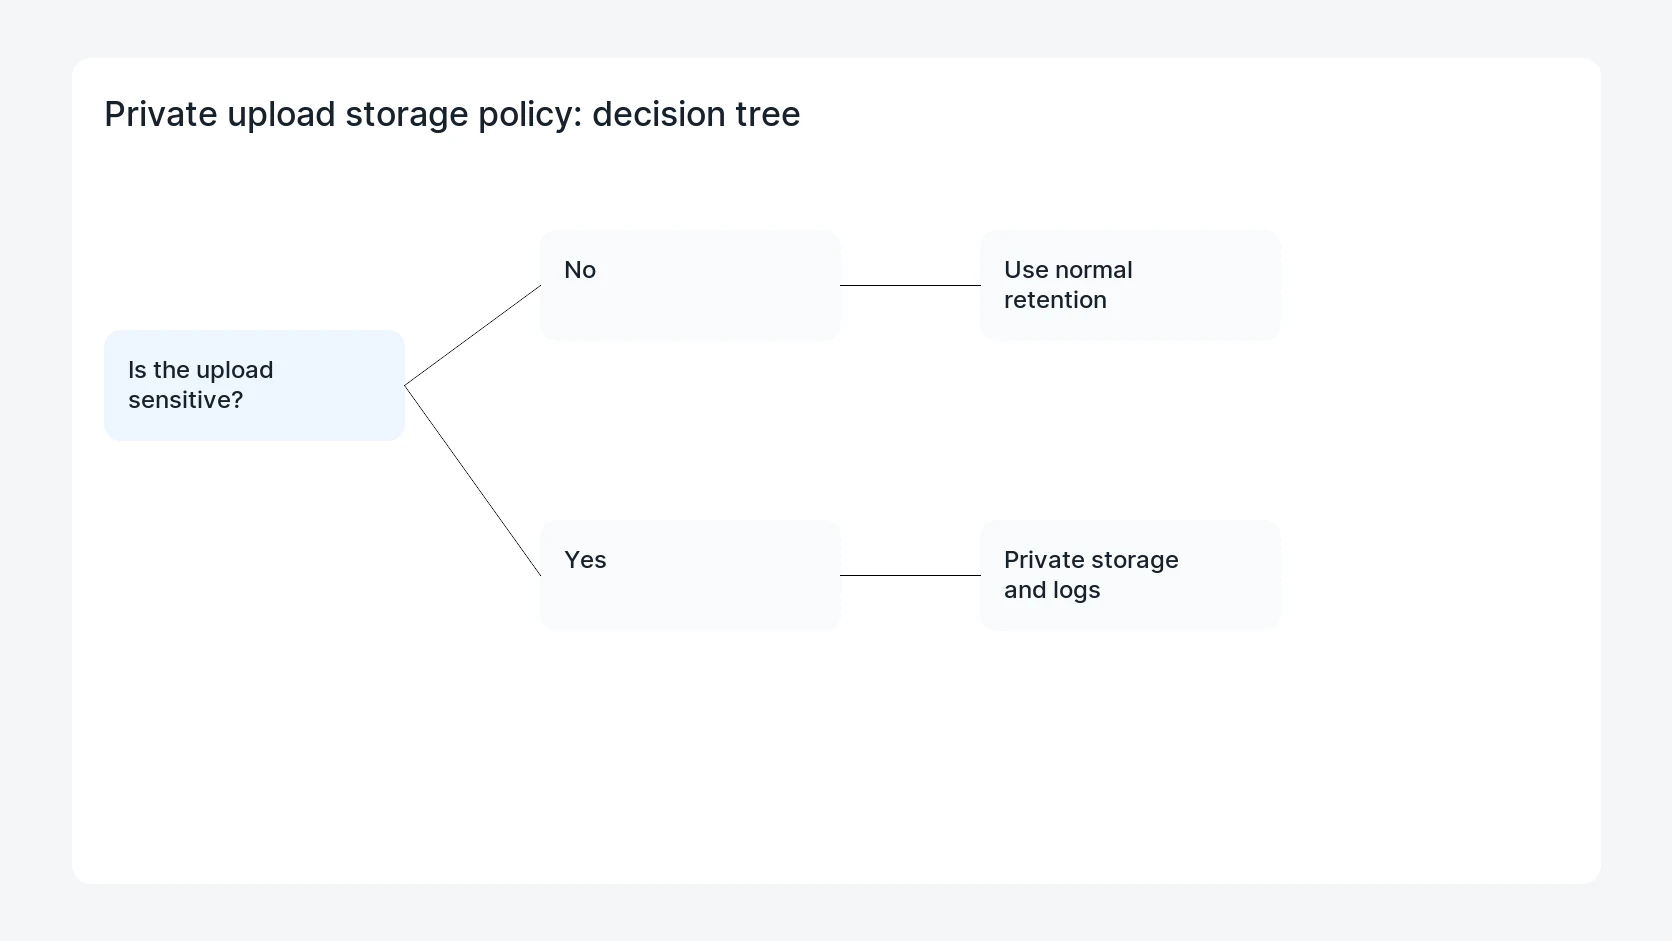Viewport: 1672px width, 941px height.
Task: Click the 'Yes' branch node
Action: click(690, 575)
